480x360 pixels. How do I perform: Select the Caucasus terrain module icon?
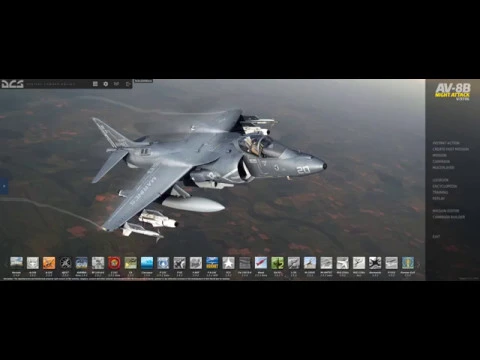pos(147,263)
